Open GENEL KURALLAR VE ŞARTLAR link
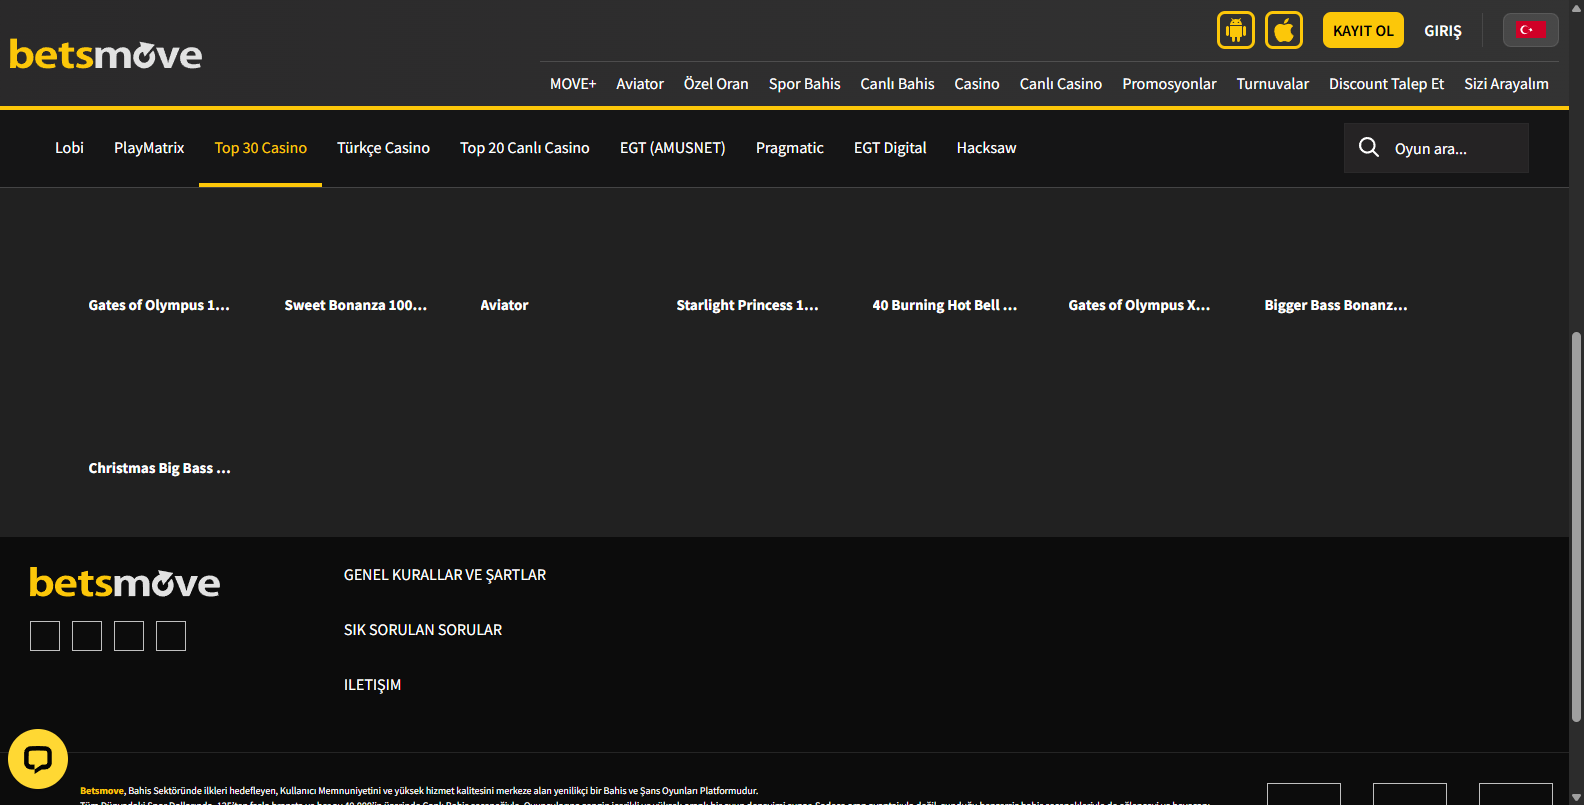 click(445, 575)
